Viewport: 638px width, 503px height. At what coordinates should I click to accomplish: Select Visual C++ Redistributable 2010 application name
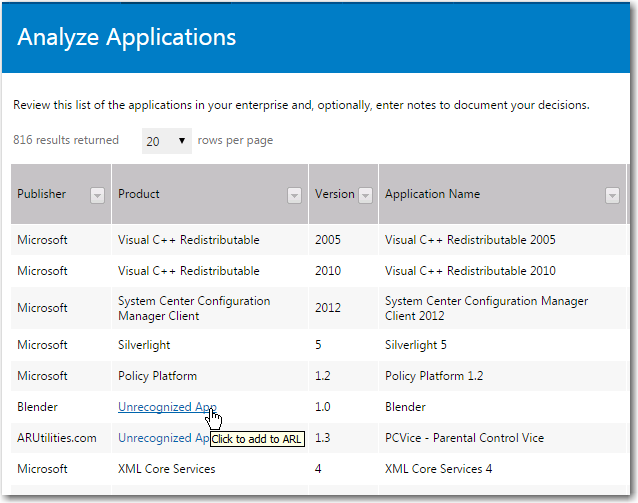(470, 271)
